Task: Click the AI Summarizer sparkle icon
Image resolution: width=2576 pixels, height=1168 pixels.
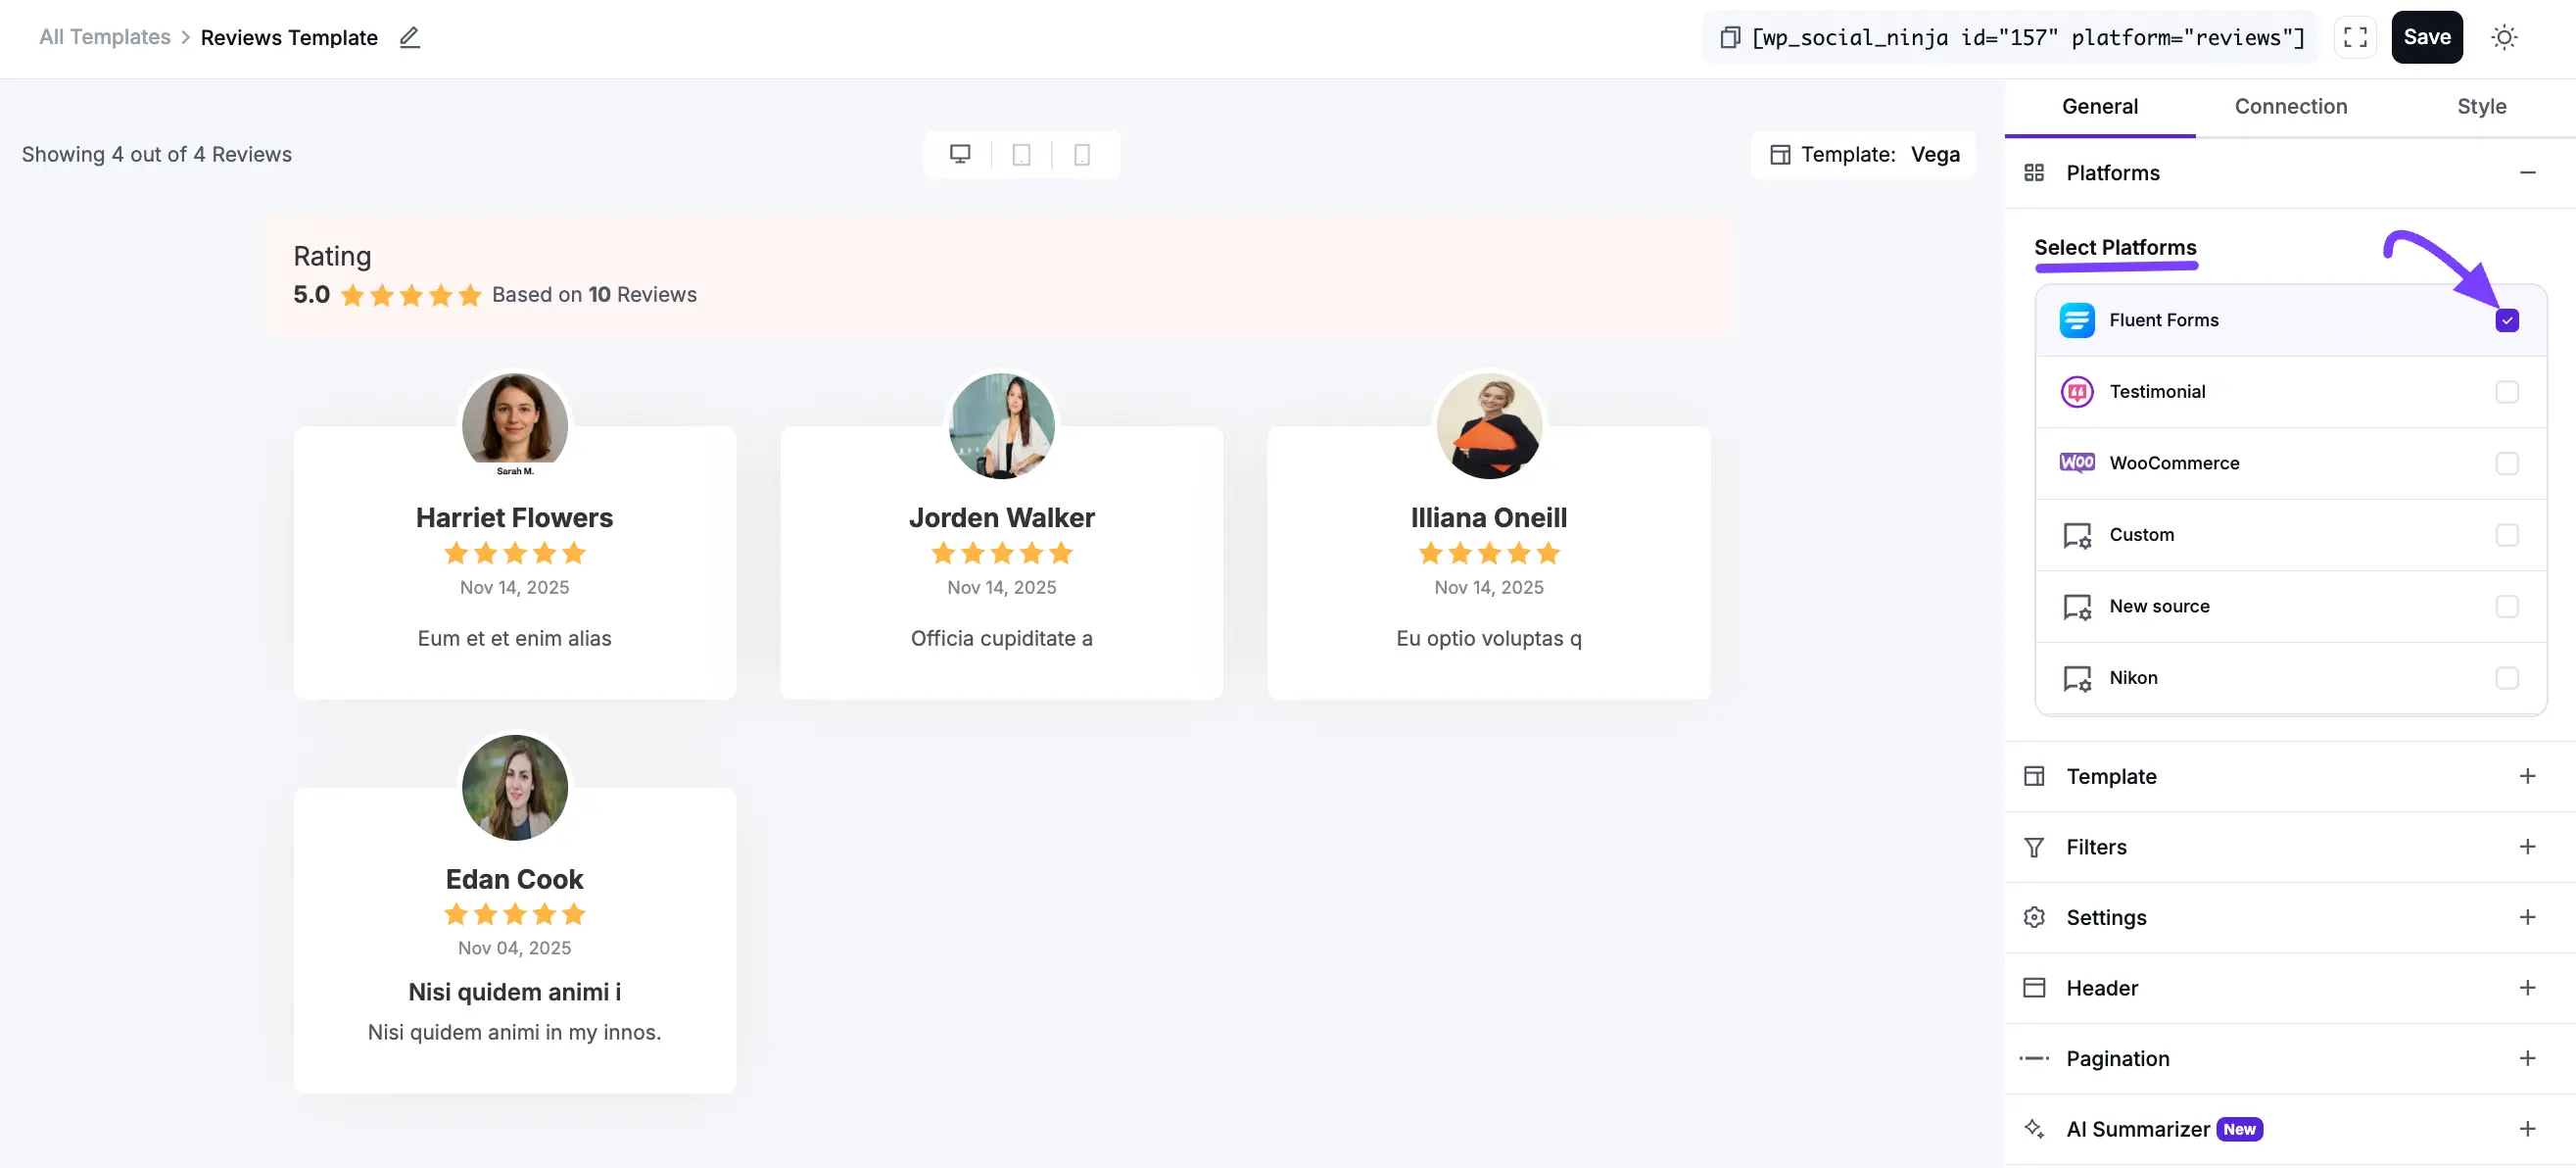Action: 2034,1128
